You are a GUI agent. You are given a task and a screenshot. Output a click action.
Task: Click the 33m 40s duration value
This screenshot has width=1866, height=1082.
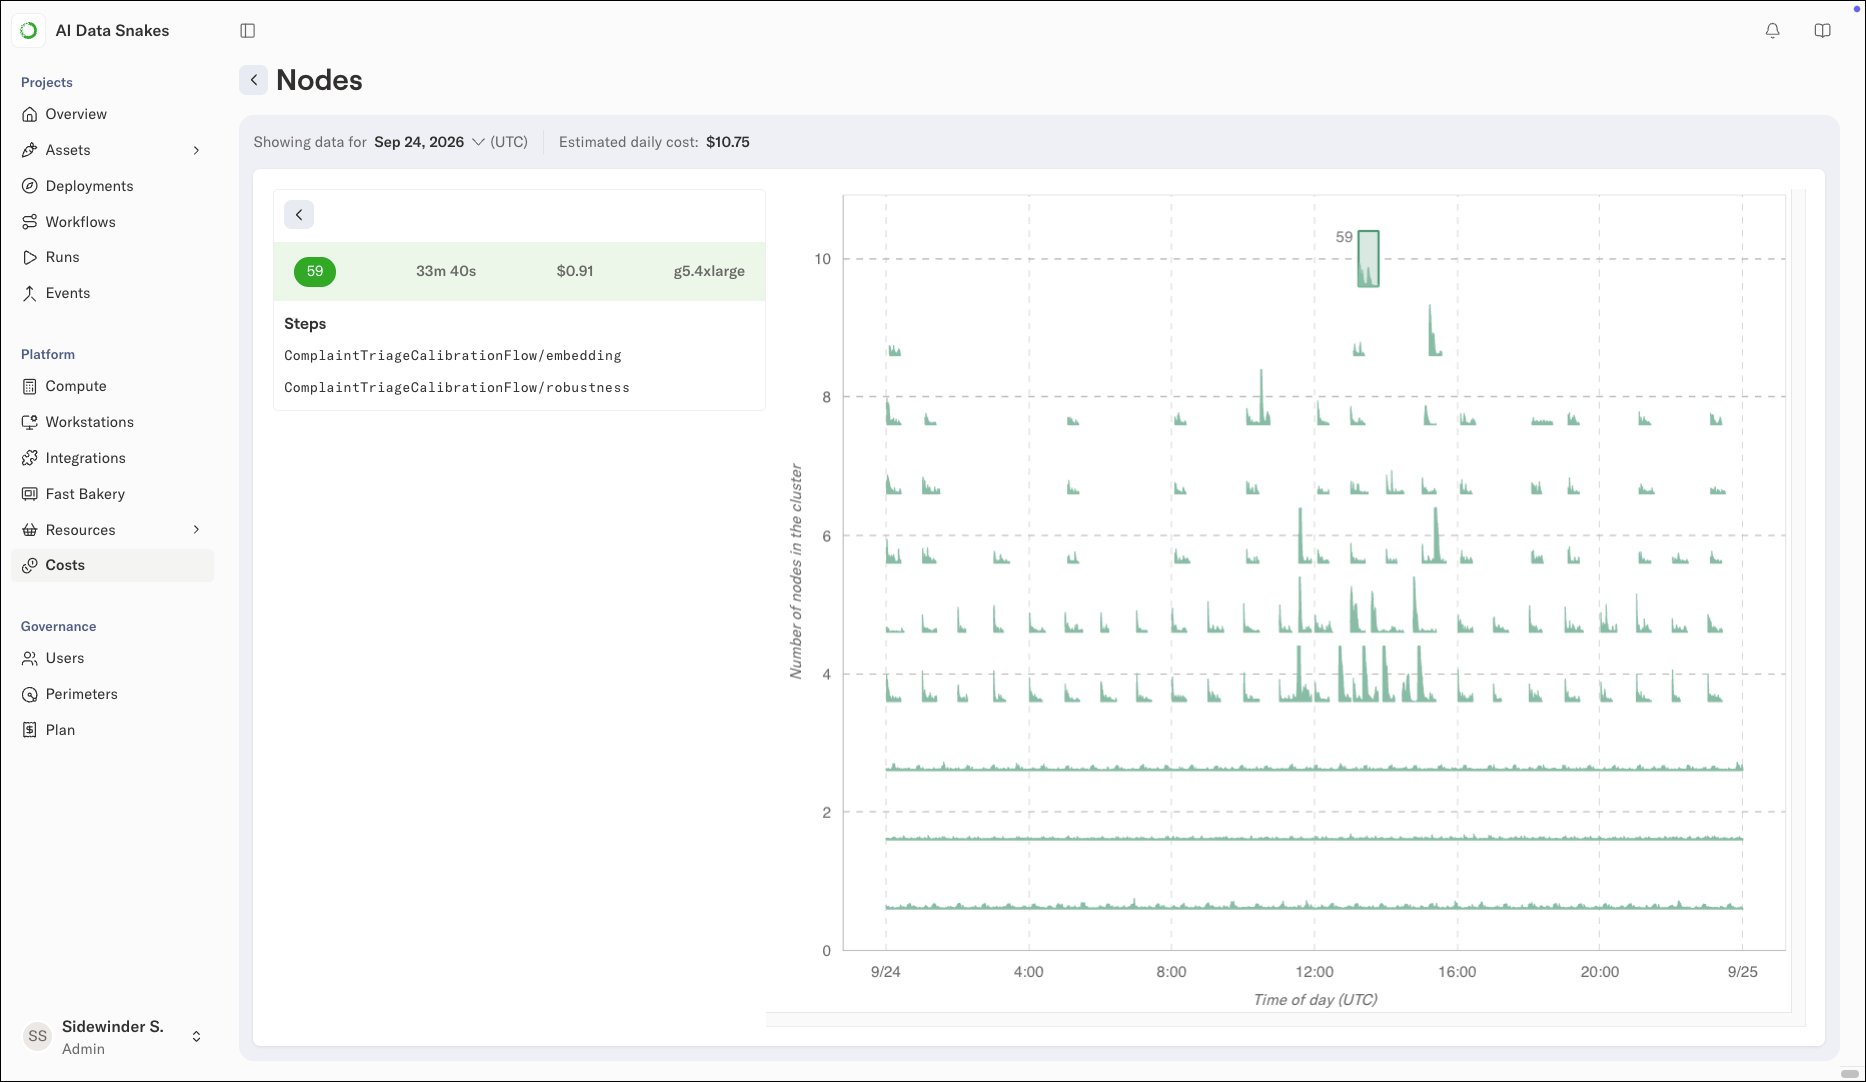click(x=446, y=271)
